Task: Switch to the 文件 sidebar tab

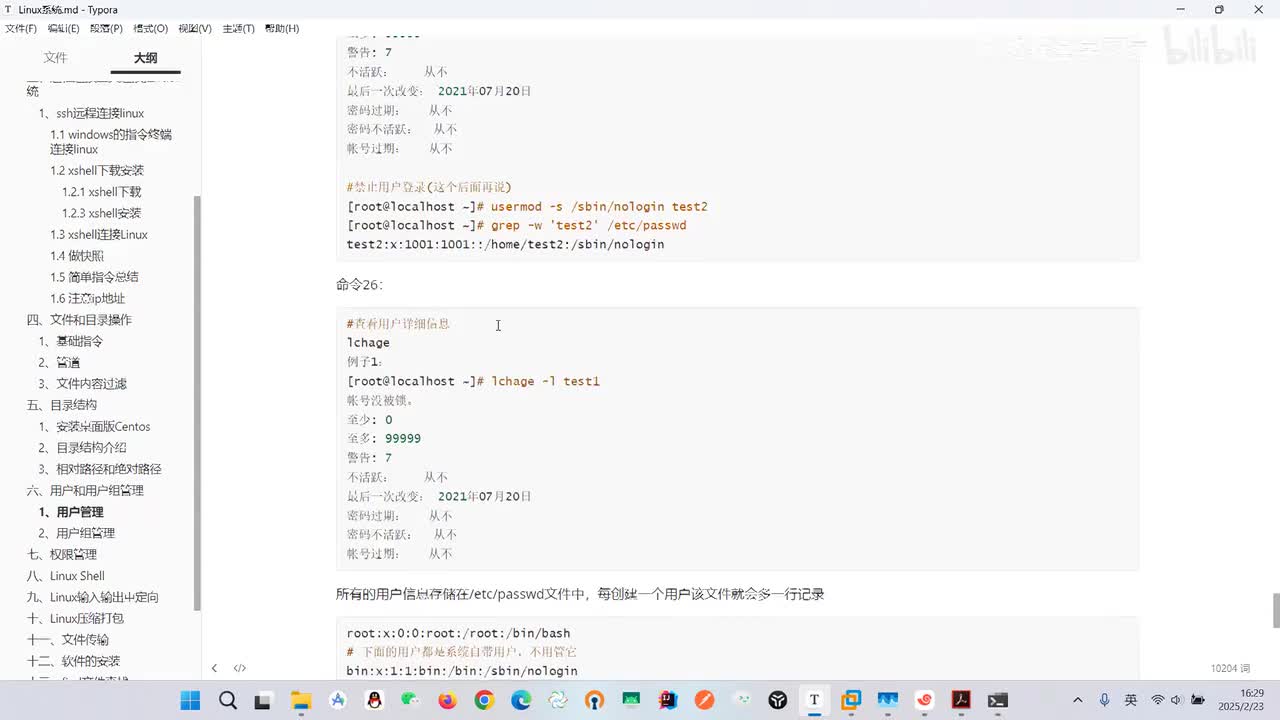Action: [55, 58]
